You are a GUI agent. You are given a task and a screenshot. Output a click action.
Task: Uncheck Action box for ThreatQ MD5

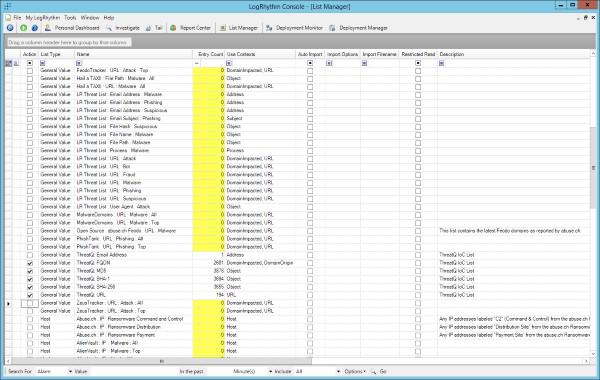(30, 271)
